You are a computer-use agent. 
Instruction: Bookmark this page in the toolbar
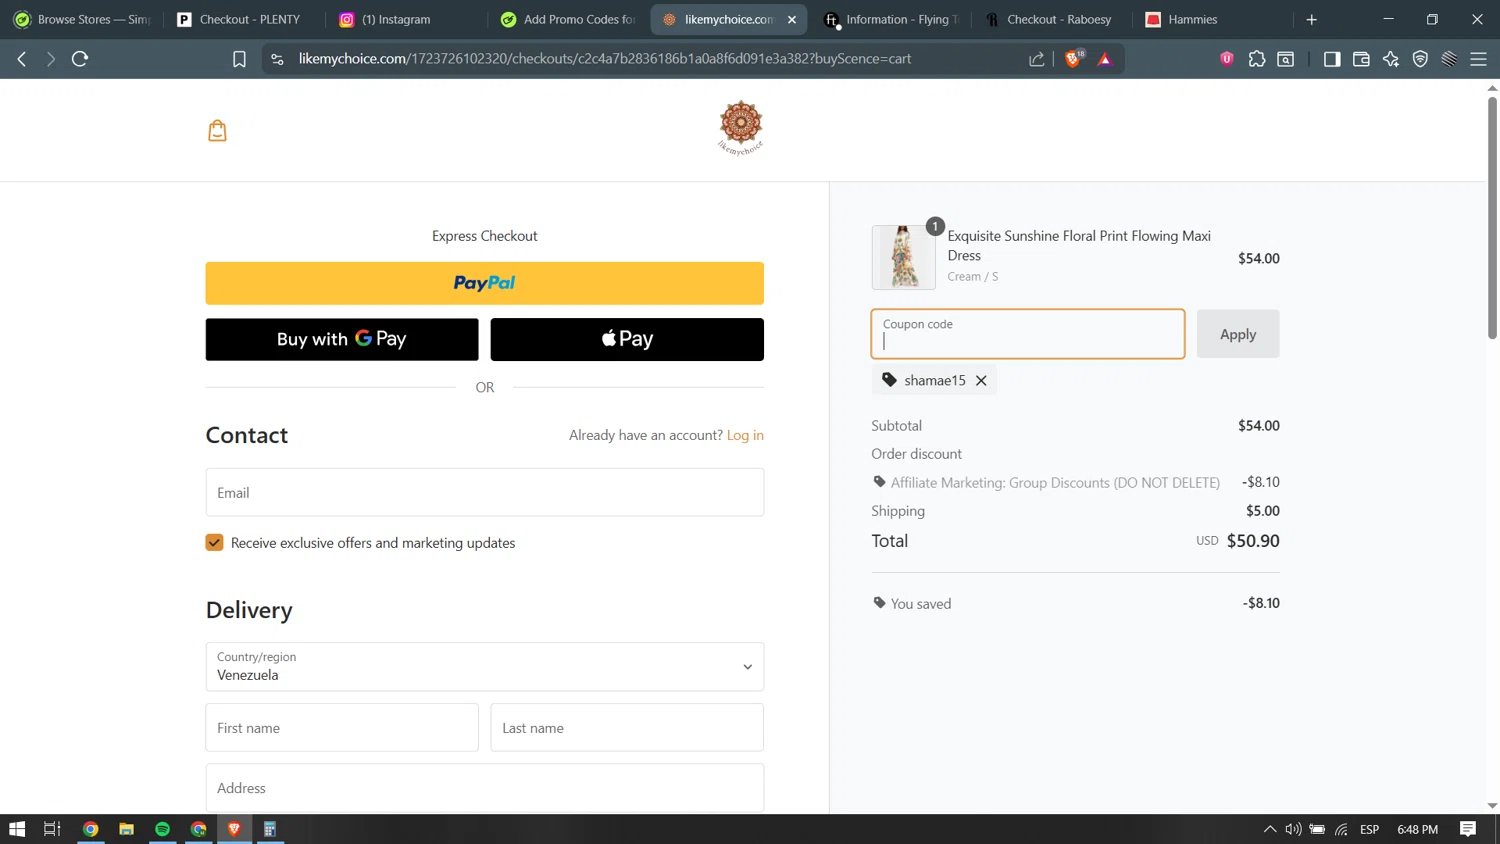coord(239,59)
